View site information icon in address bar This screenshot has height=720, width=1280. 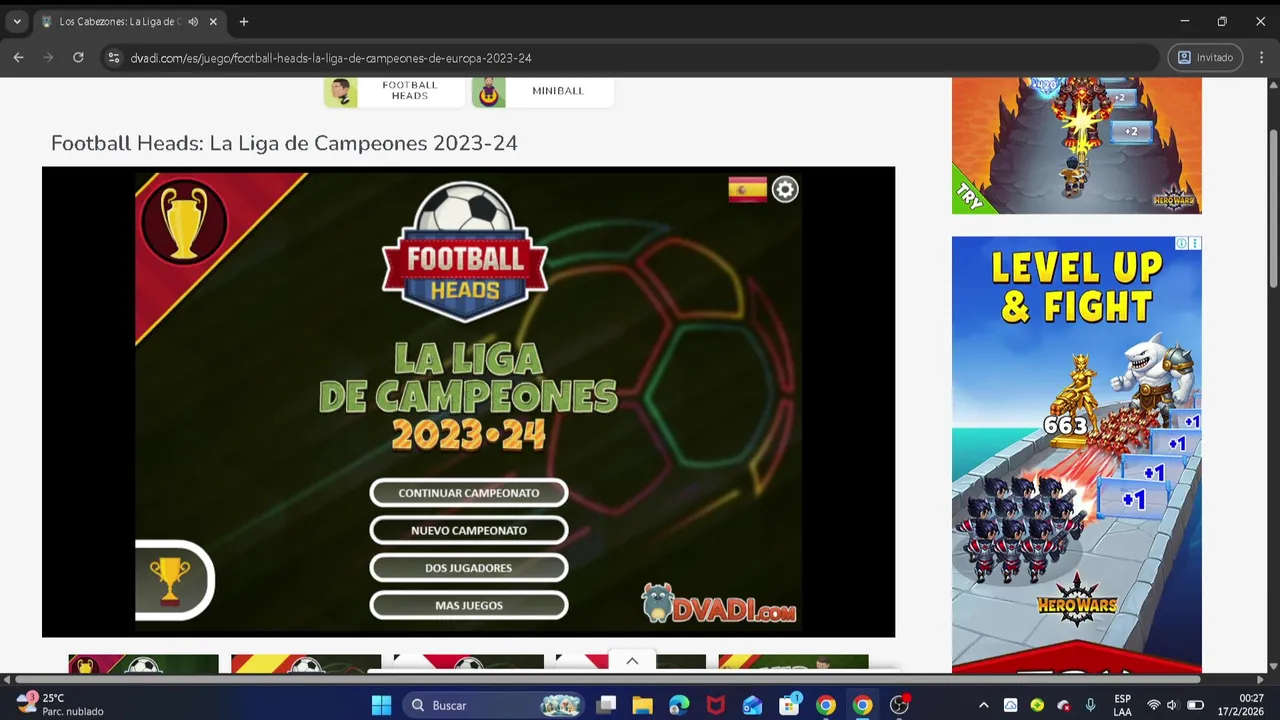(114, 58)
